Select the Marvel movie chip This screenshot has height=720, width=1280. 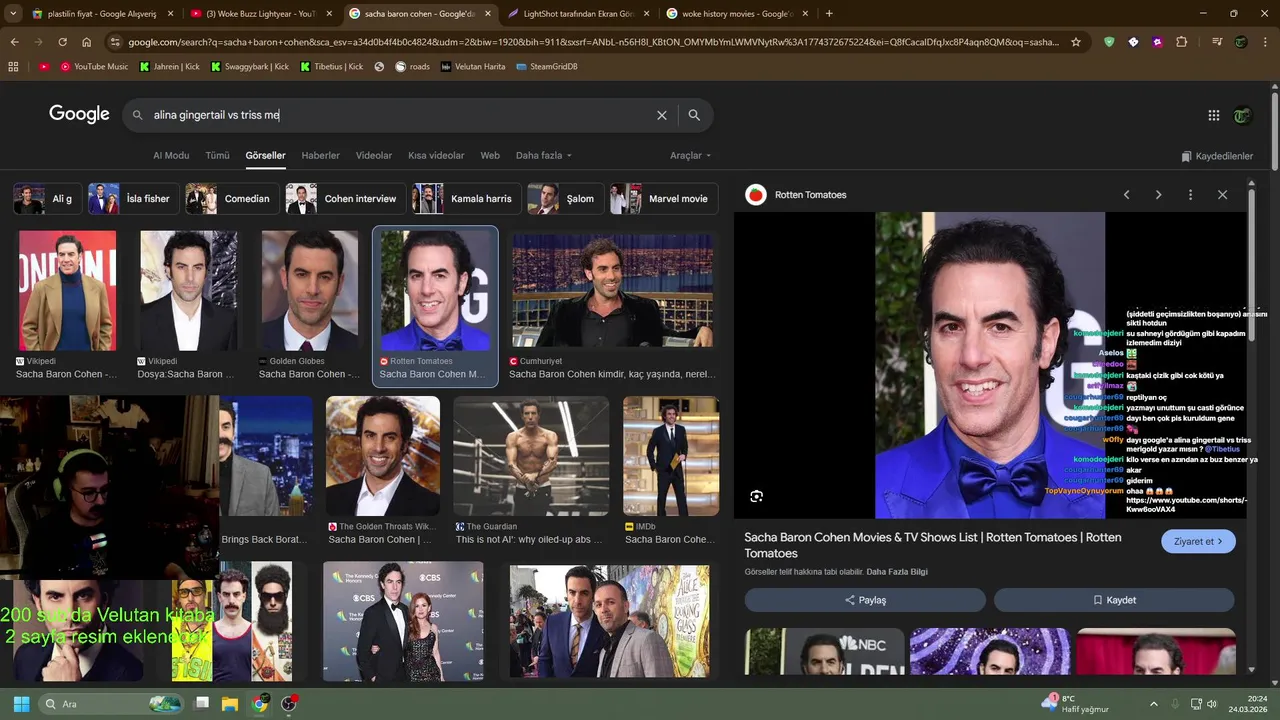[x=664, y=199]
